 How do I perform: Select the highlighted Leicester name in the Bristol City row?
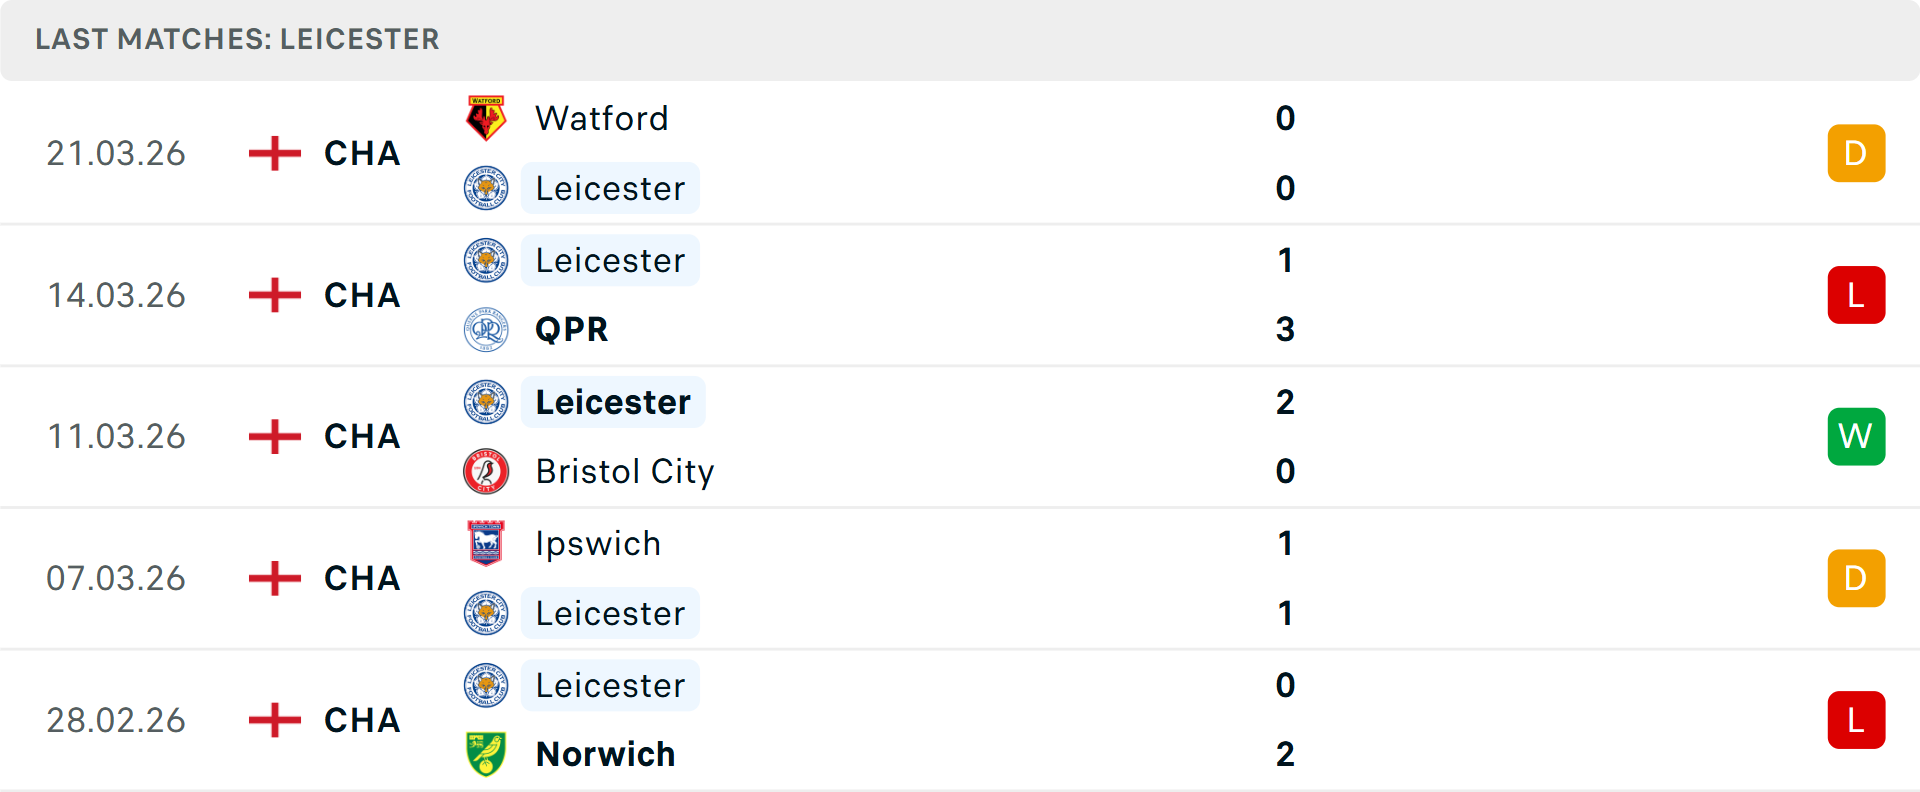(x=613, y=402)
